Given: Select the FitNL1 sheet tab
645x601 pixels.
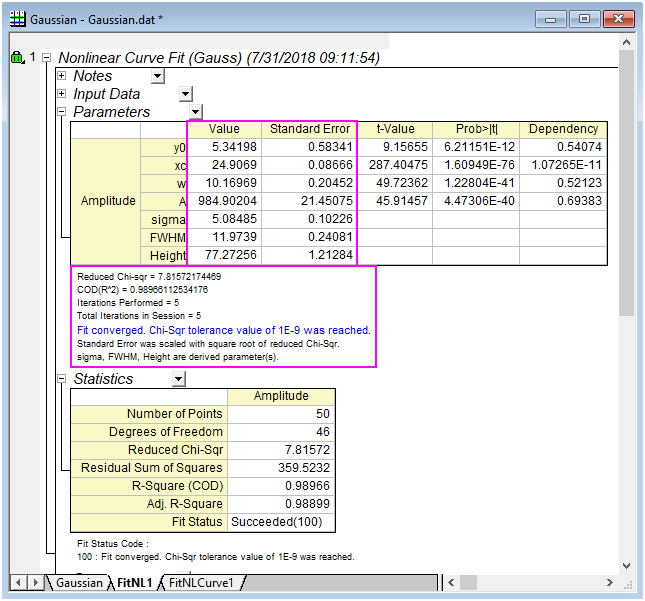Looking at the screenshot, I should coord(133,582).
